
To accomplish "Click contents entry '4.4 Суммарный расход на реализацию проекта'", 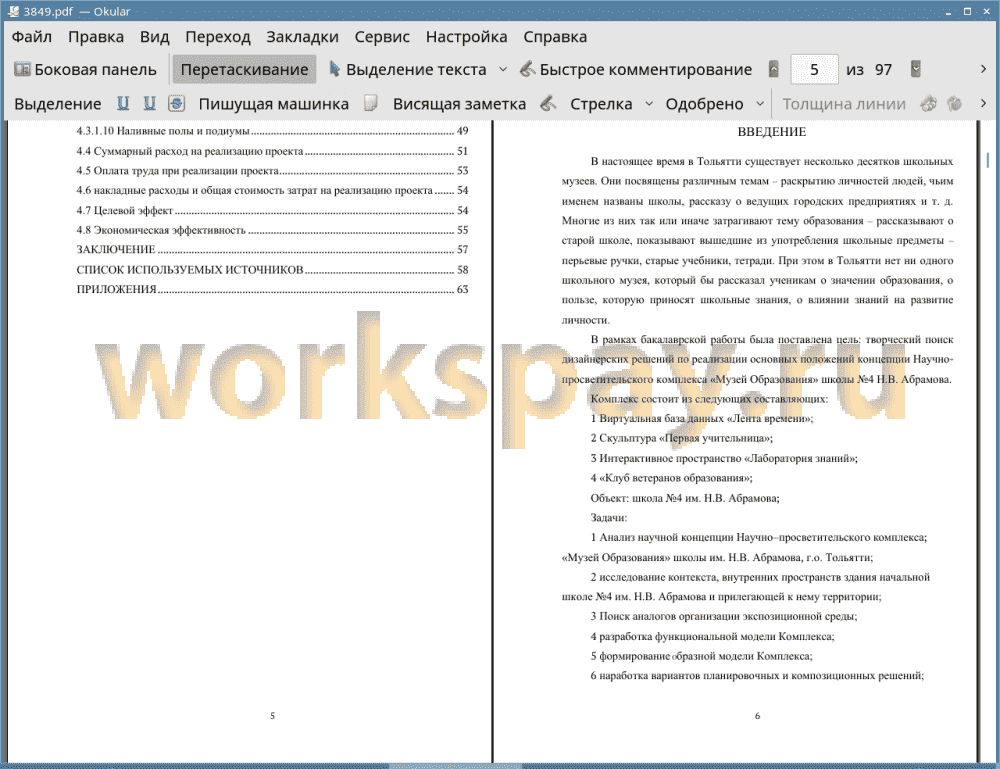I will [x=272, y=151].
